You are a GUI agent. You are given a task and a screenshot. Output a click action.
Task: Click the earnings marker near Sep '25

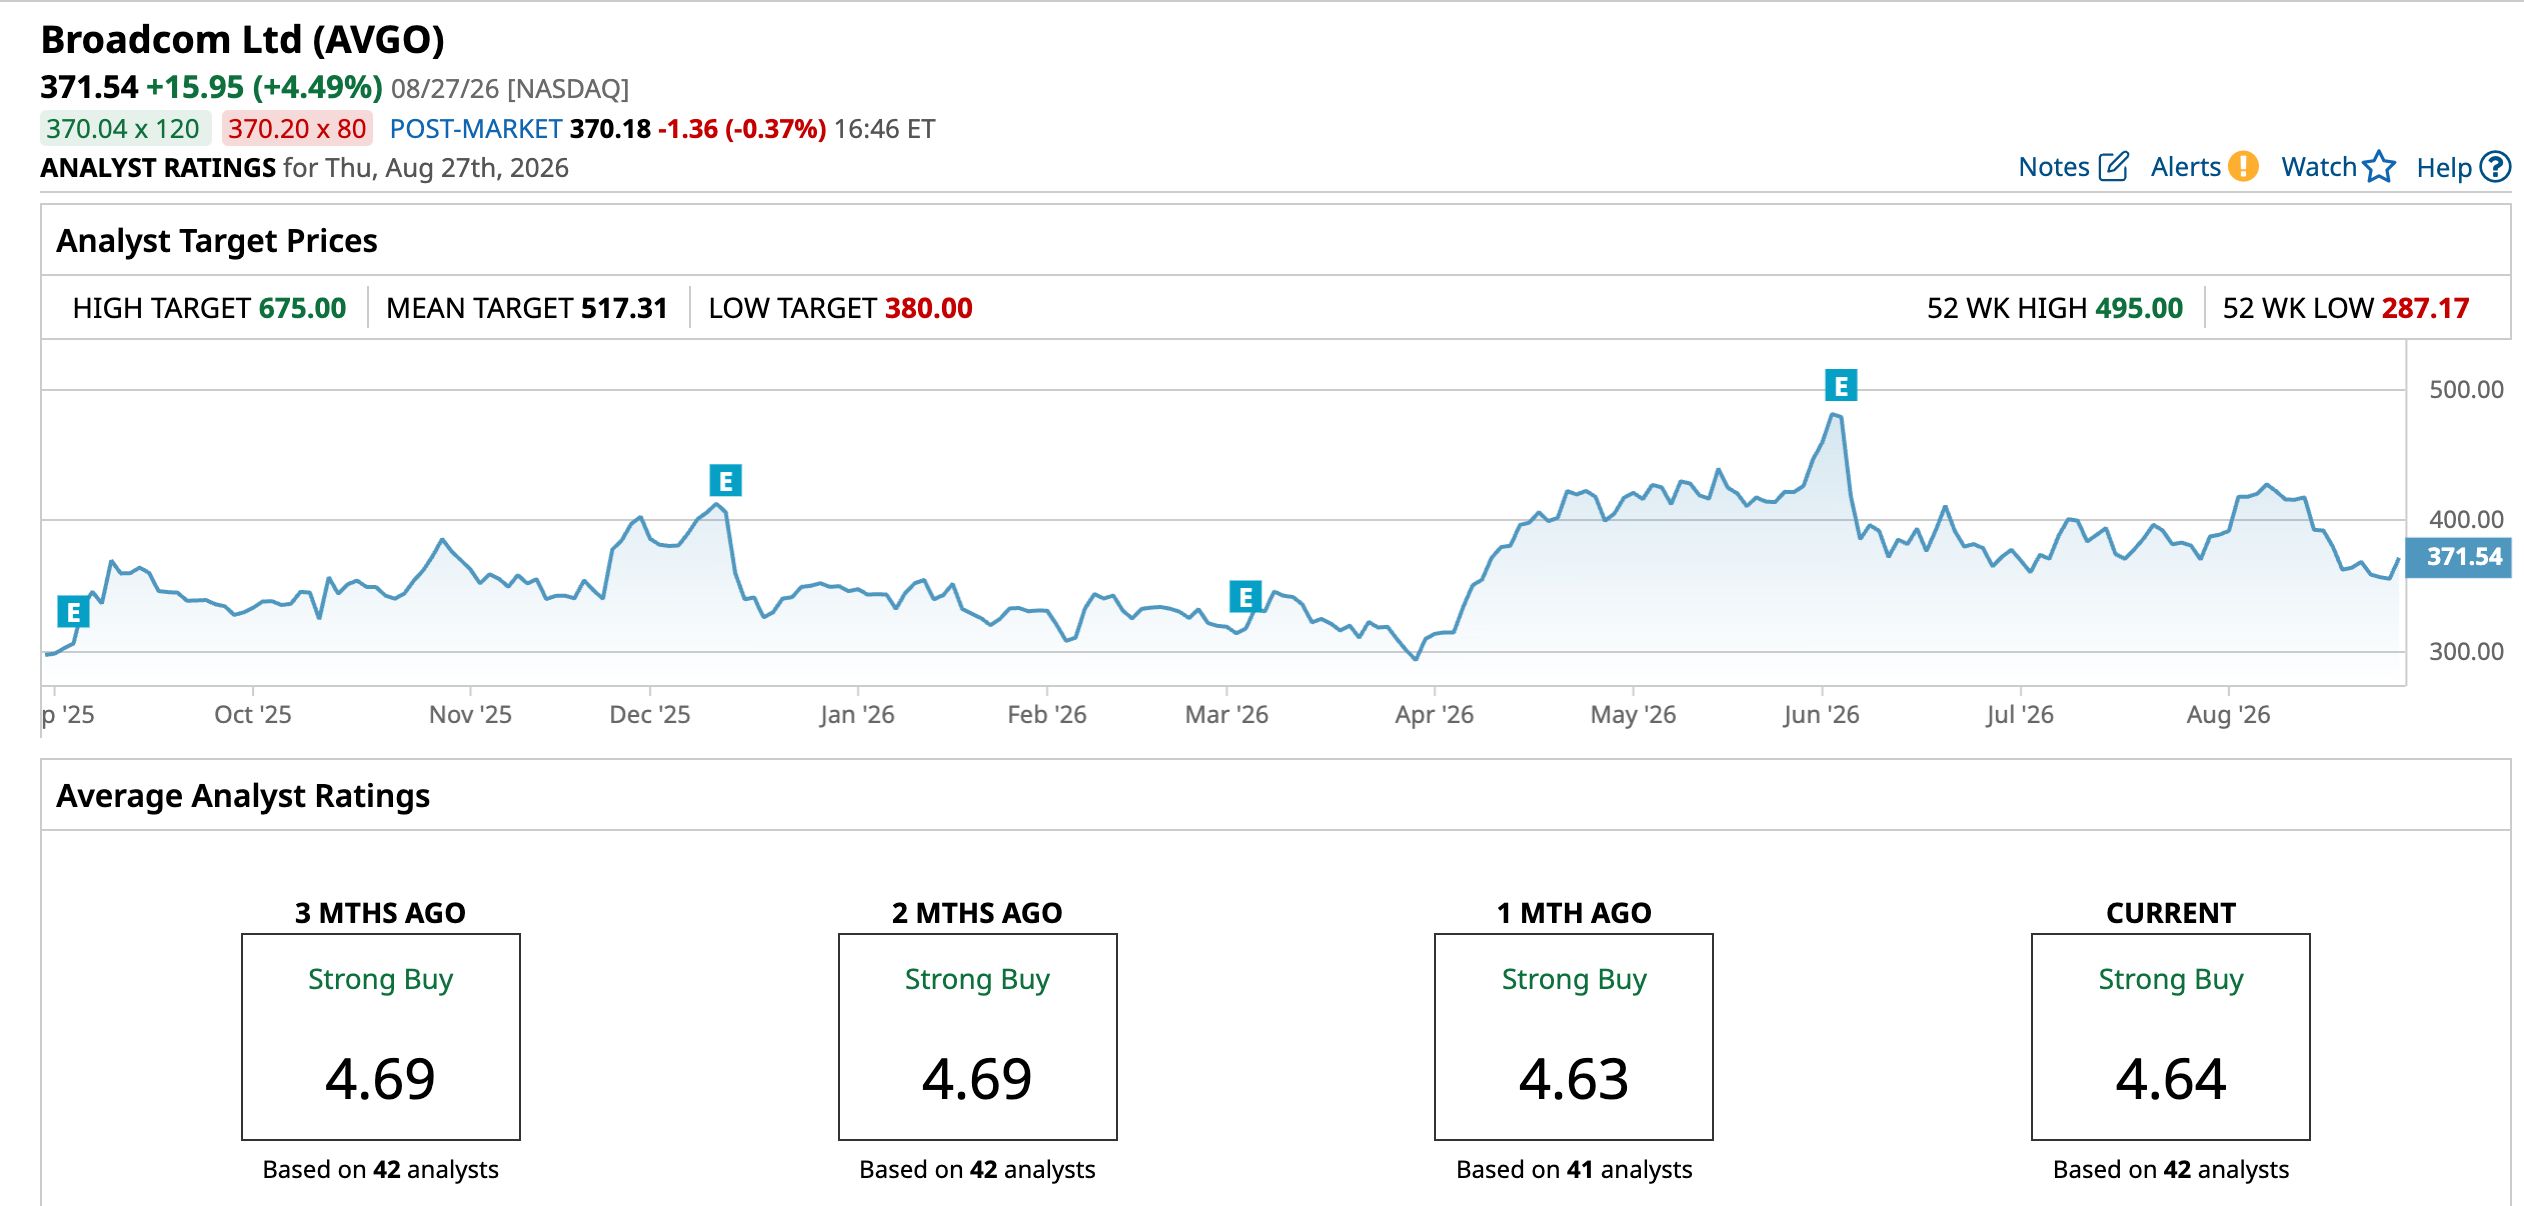73,611
